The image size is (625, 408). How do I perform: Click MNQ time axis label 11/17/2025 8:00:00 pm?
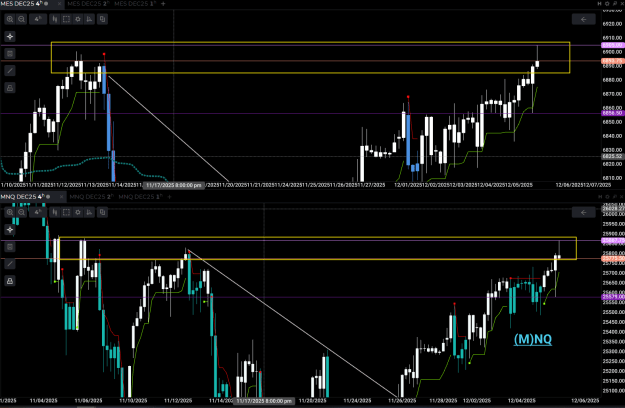pyautogui.click(x=264, y=400)
